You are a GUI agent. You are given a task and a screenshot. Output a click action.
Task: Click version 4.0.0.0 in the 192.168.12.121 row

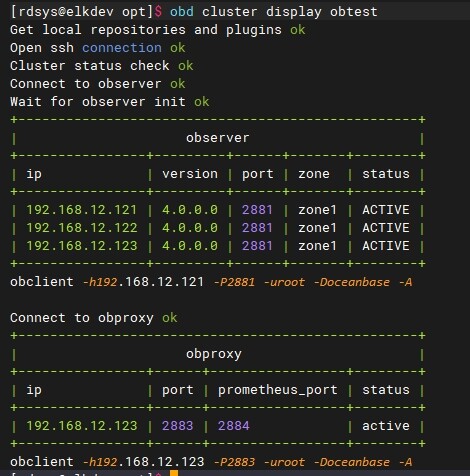pyautogui.click(x=190, y=210)
